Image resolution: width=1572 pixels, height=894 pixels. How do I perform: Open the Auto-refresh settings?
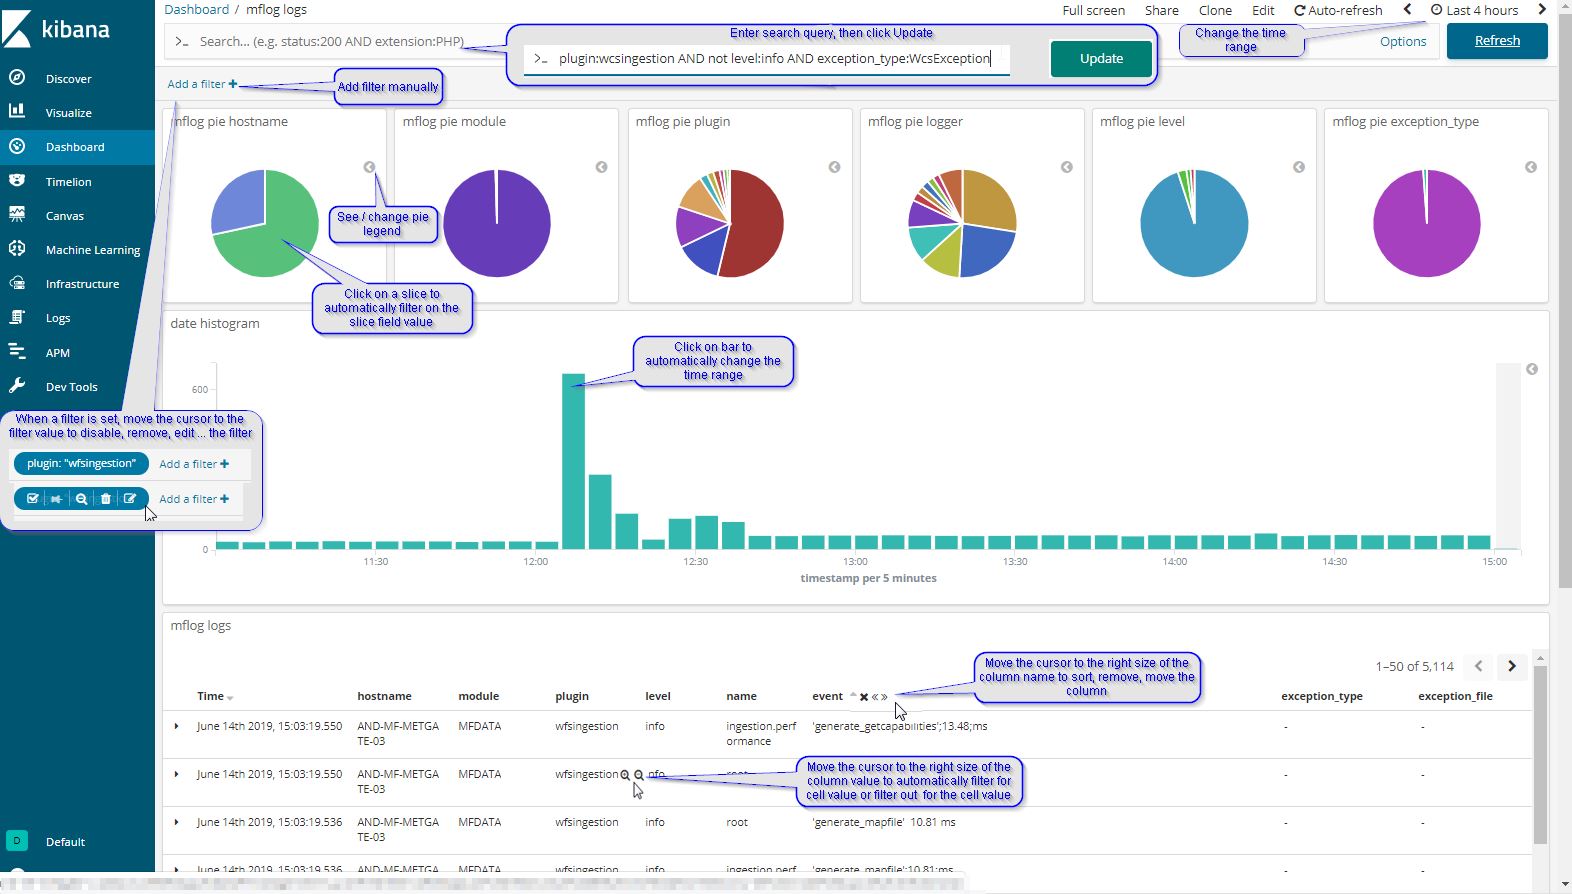point(1338,10)
